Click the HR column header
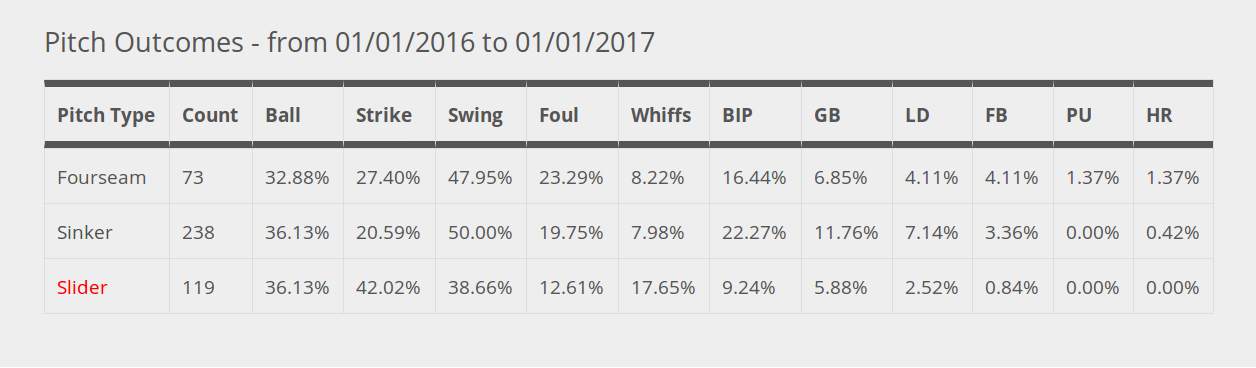This screenshot has height=368, width=1256. [1159, 115]
